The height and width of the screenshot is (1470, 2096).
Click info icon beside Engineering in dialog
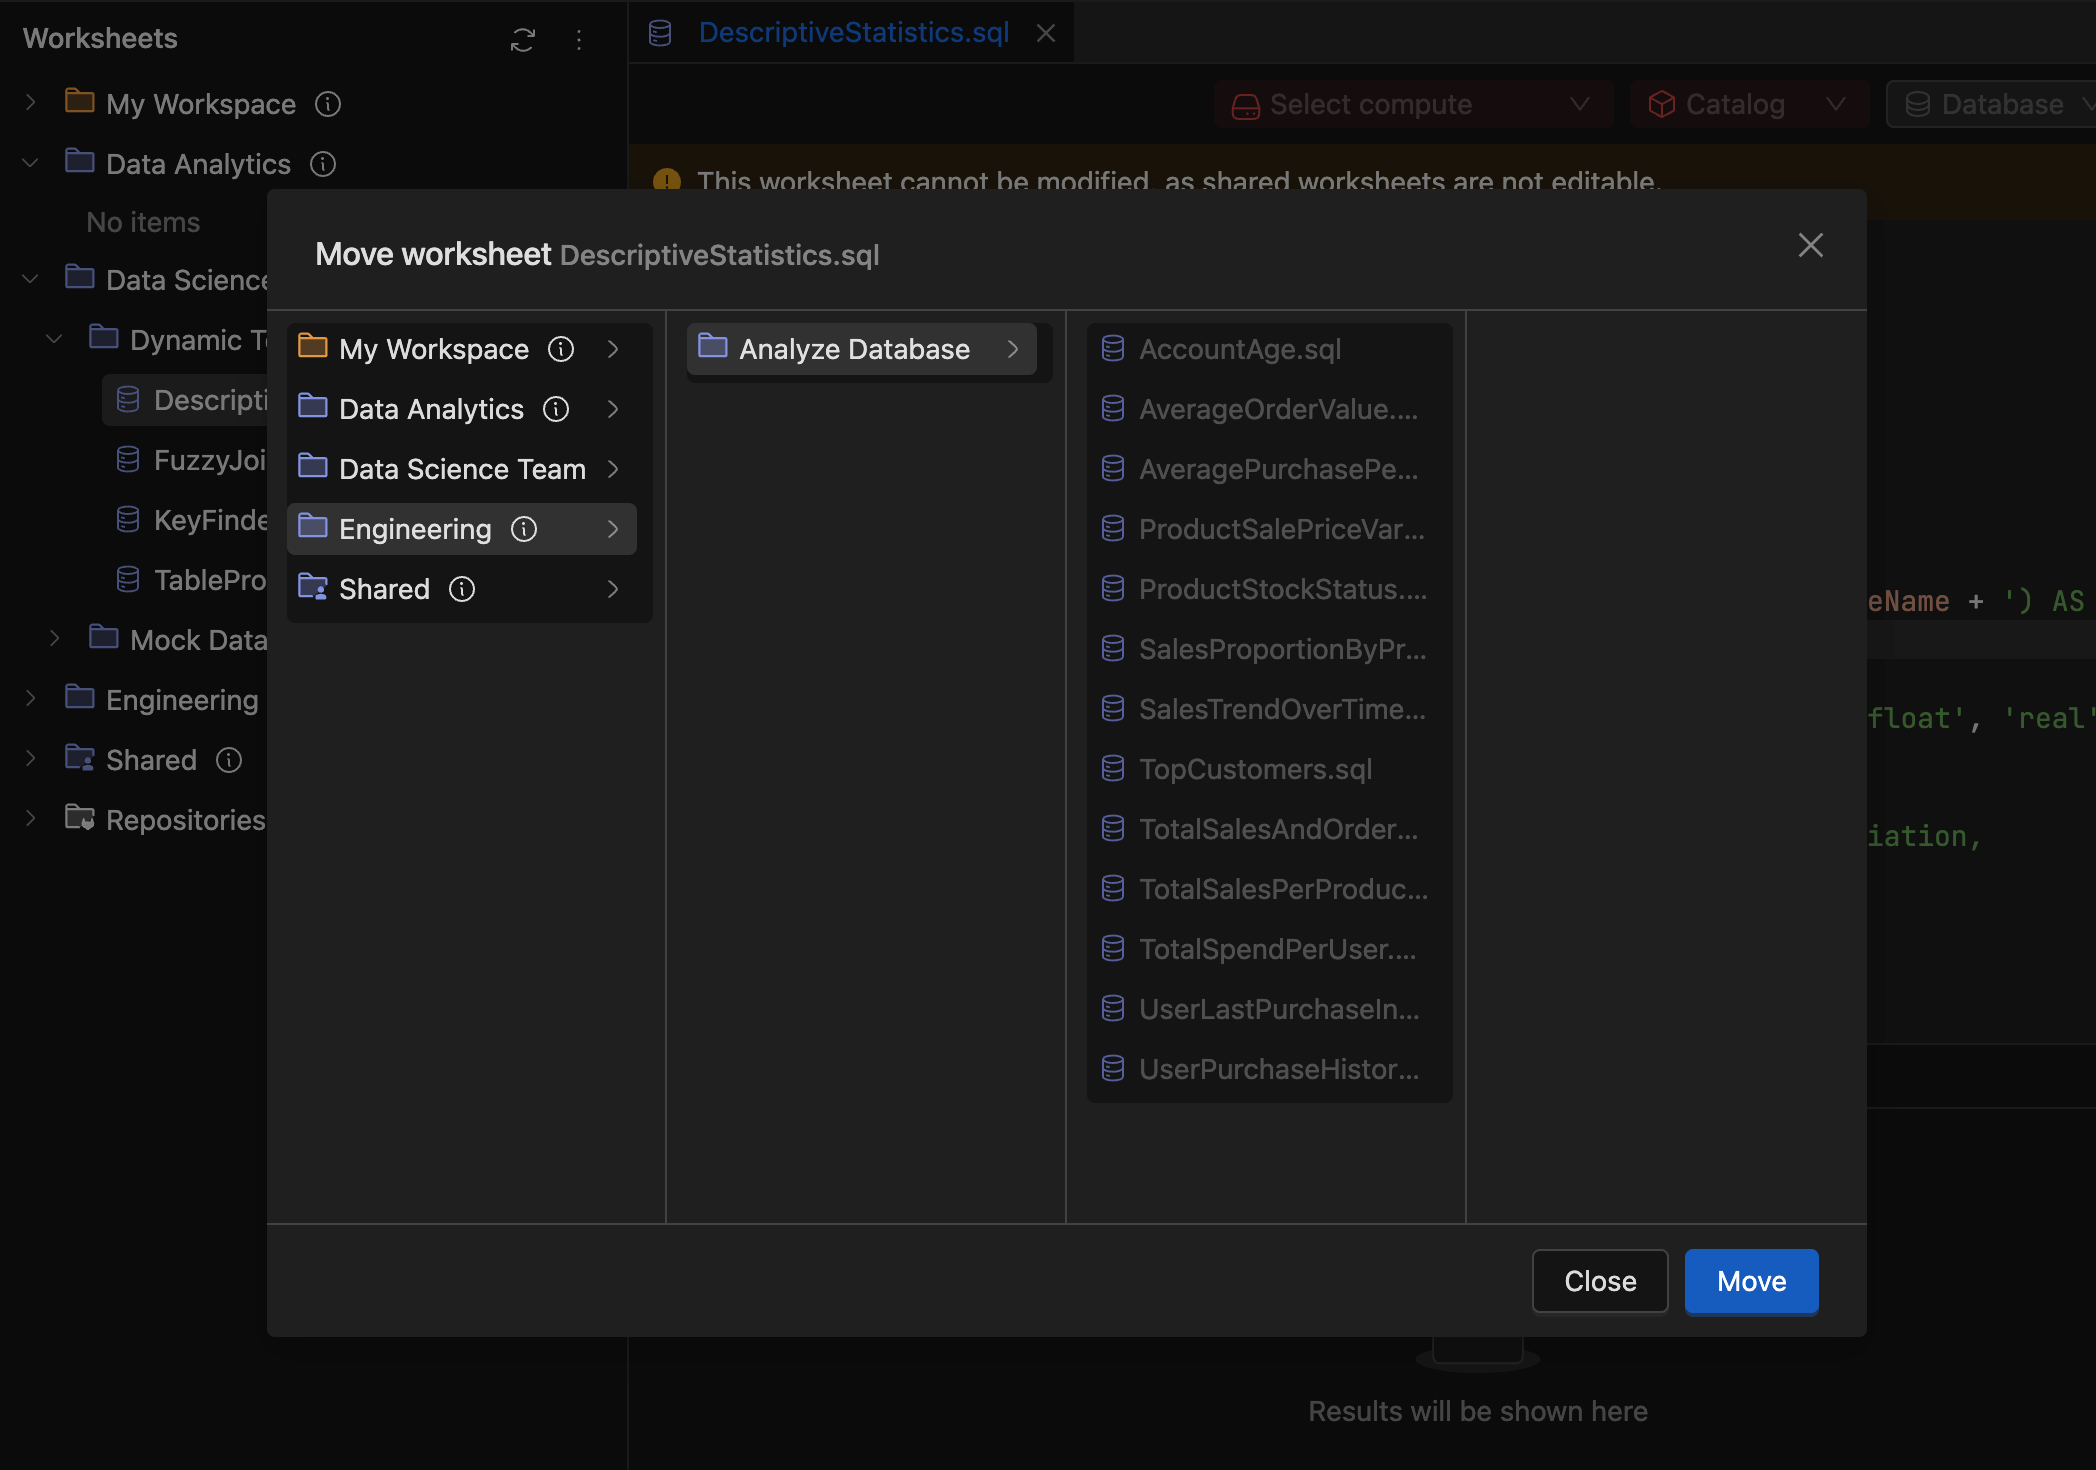[524, 529]
